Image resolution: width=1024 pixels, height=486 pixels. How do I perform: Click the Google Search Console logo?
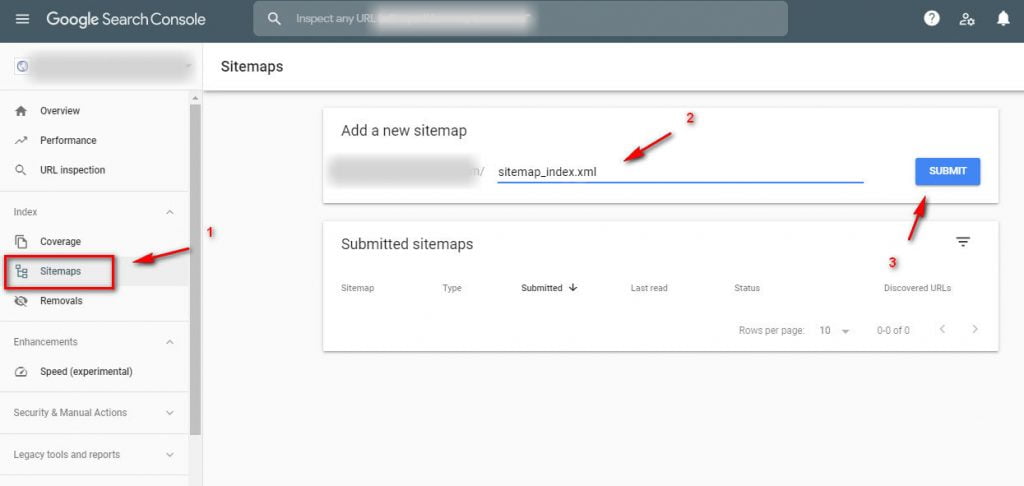click(x=125, y=19)
